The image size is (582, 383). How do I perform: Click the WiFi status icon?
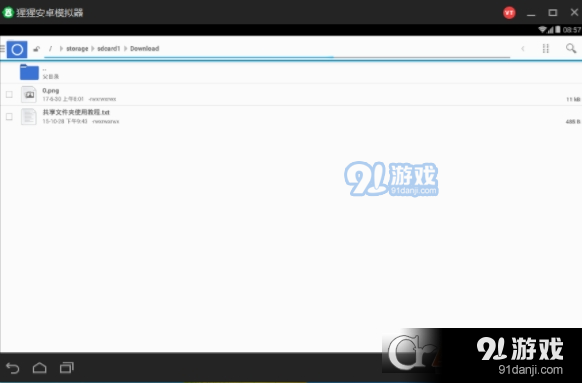tap(542, 30)
